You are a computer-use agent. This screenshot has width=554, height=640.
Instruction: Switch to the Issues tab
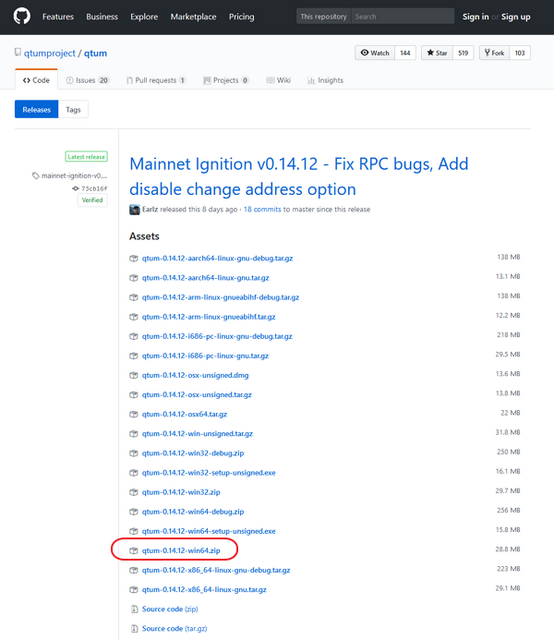tap(88, 80)
